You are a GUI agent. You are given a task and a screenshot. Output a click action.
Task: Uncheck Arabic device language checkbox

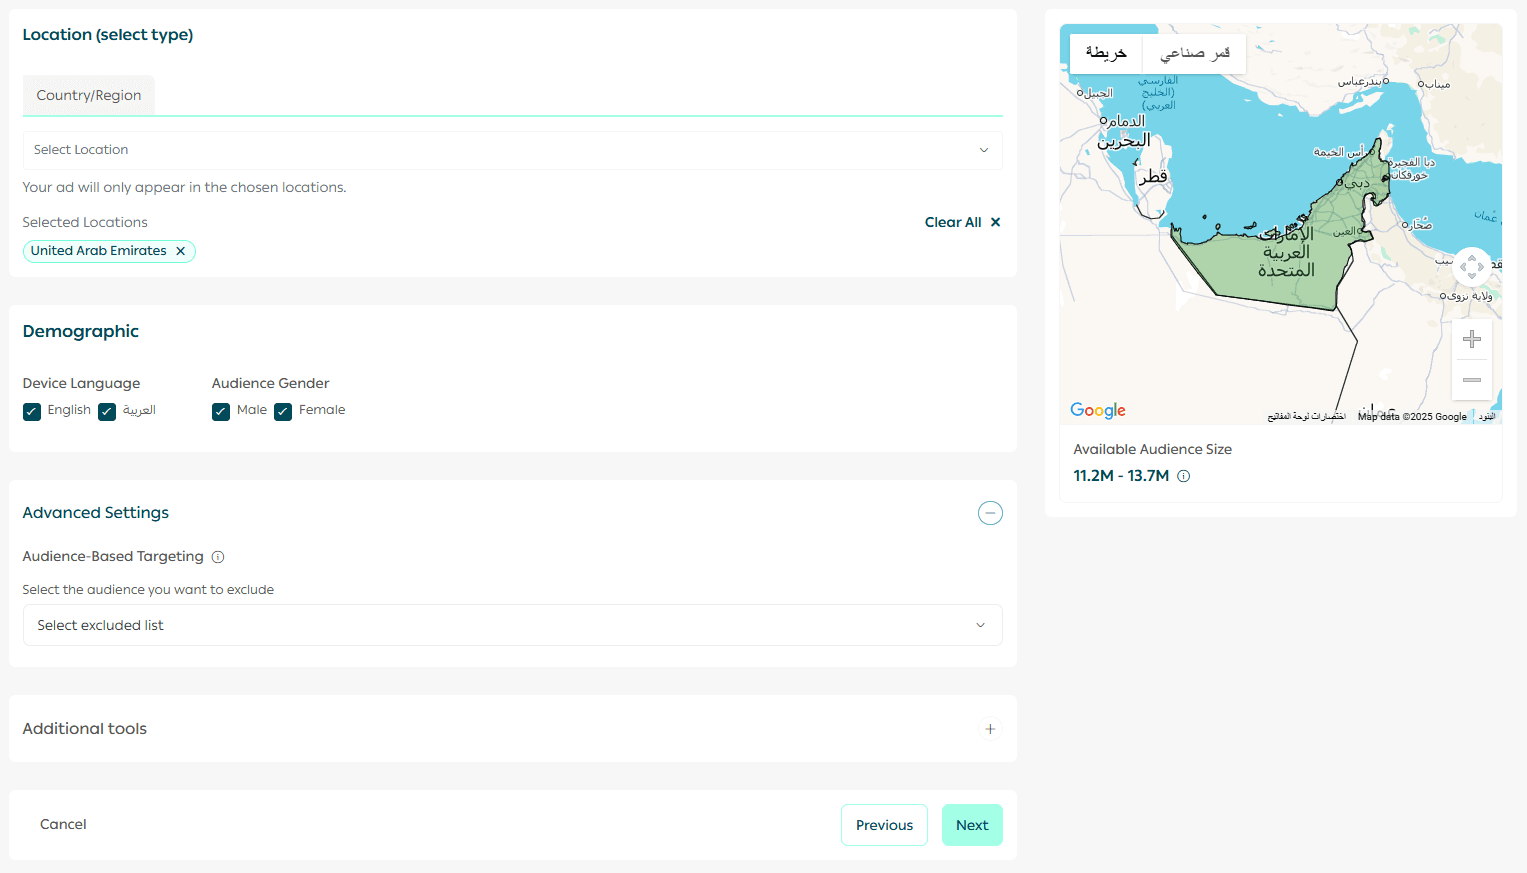pos(107,411)
